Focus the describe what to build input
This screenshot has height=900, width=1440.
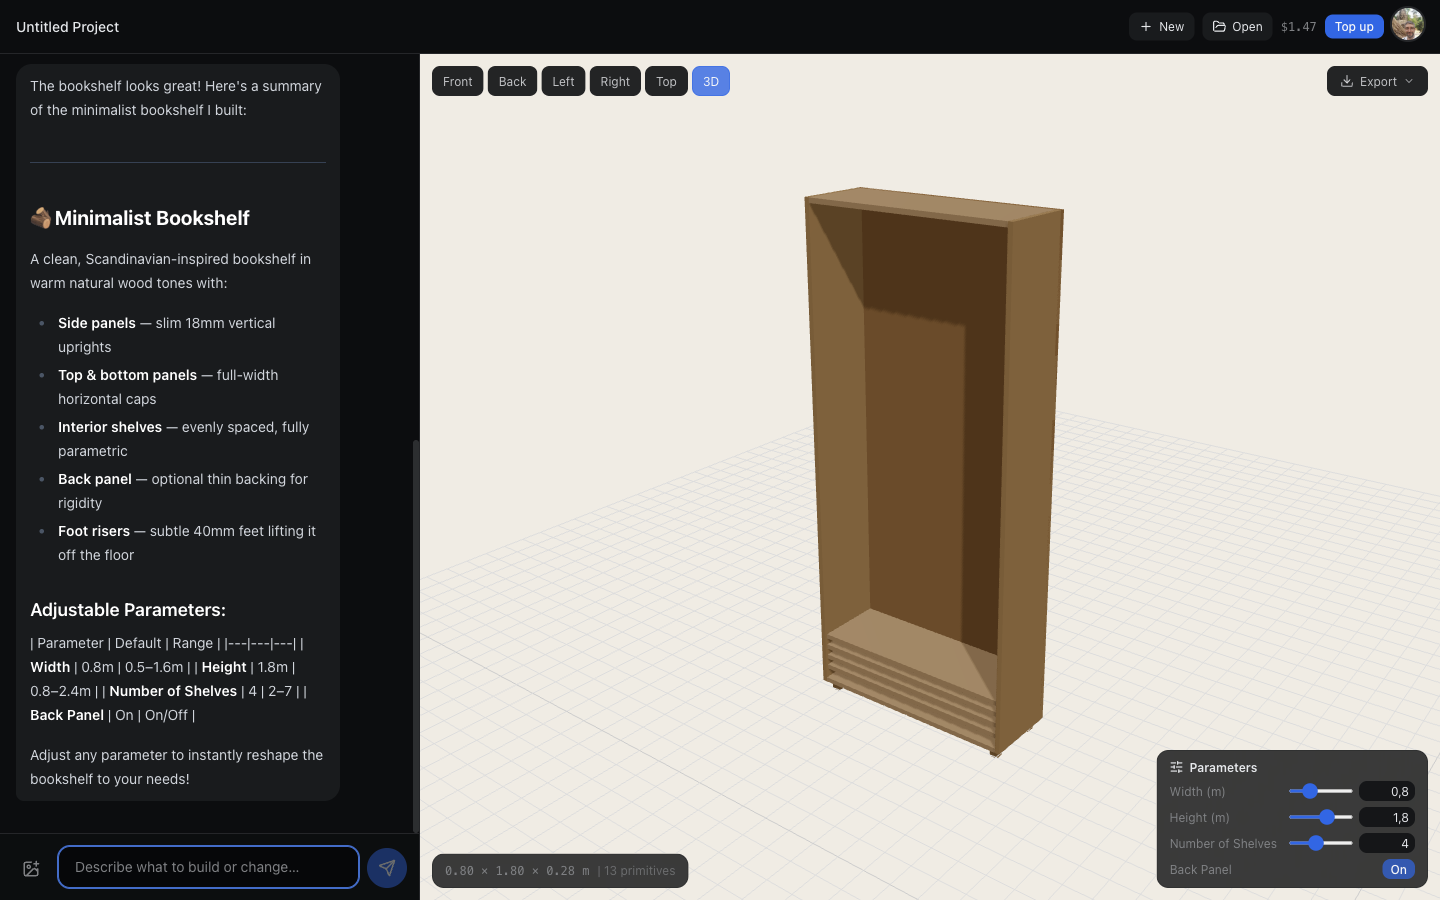pos(208,867)
